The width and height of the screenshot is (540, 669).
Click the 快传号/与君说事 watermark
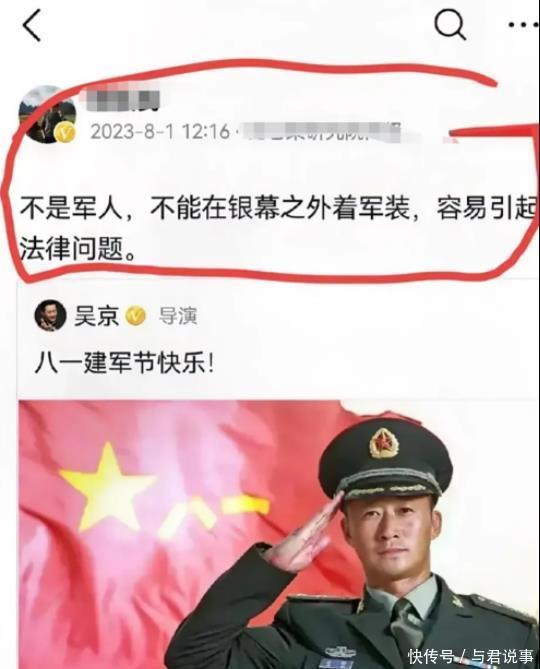pyautogui.click(x=471, y=656)
